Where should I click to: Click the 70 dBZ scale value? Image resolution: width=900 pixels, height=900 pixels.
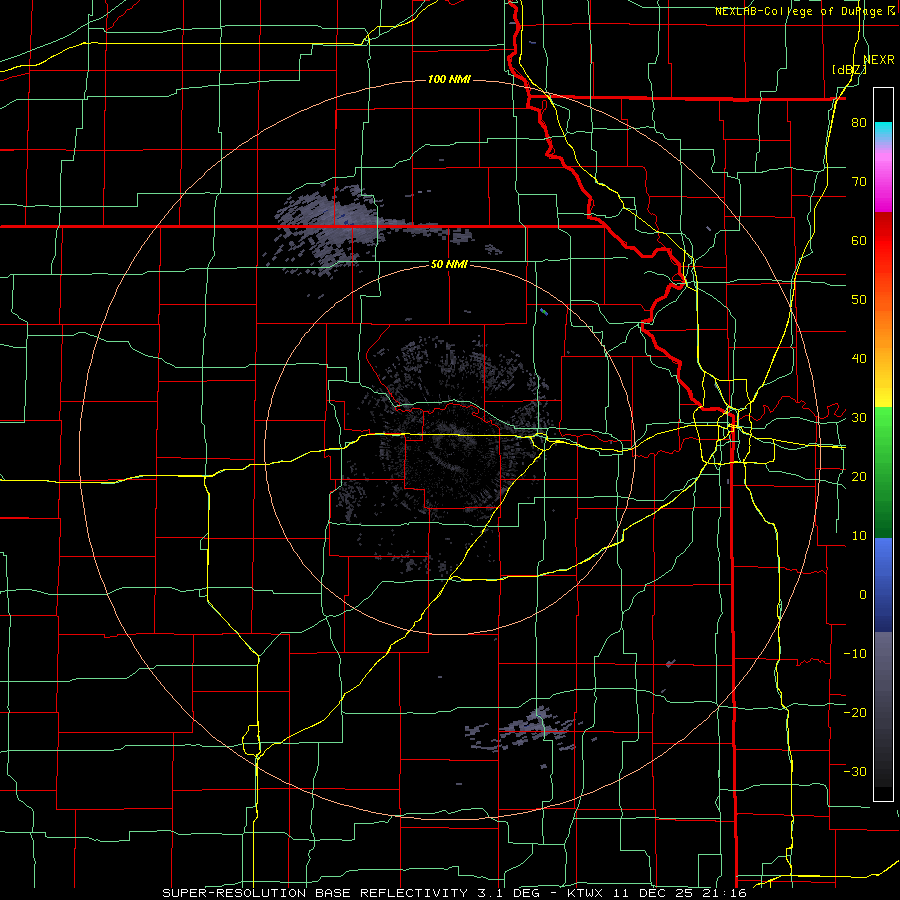[859, 182]
